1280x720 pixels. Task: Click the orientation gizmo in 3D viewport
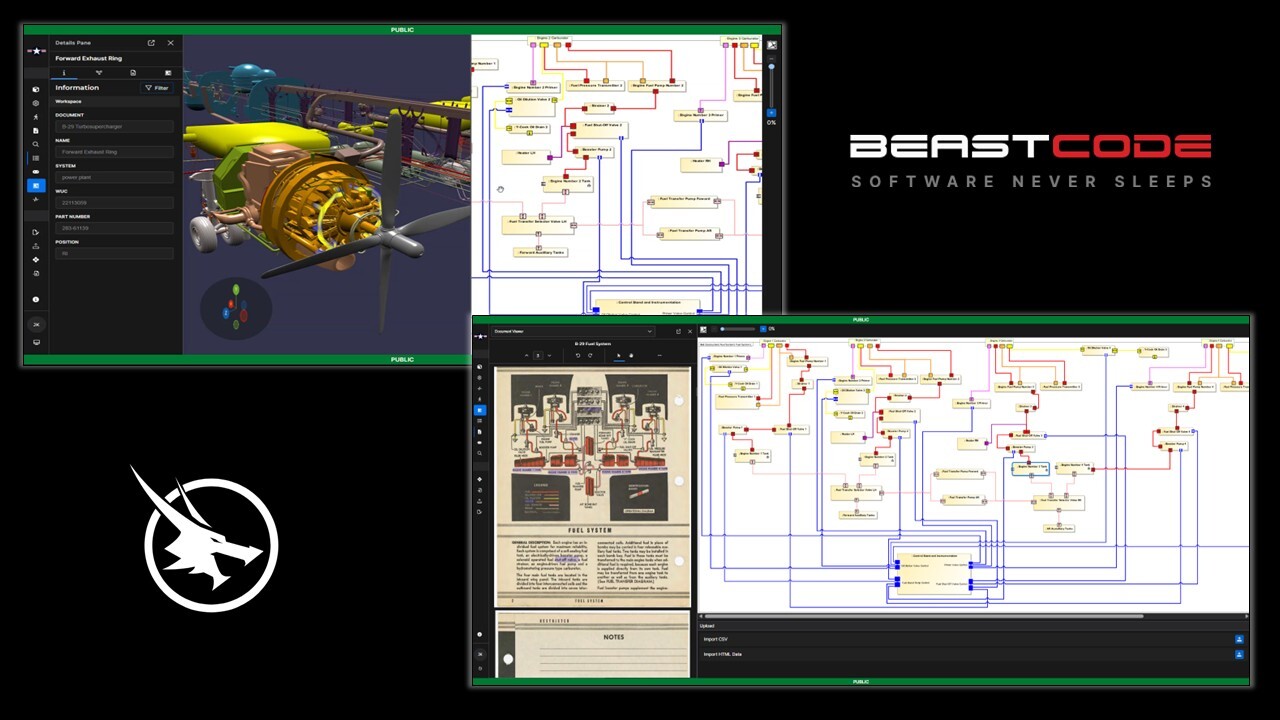tap(235, 306)
